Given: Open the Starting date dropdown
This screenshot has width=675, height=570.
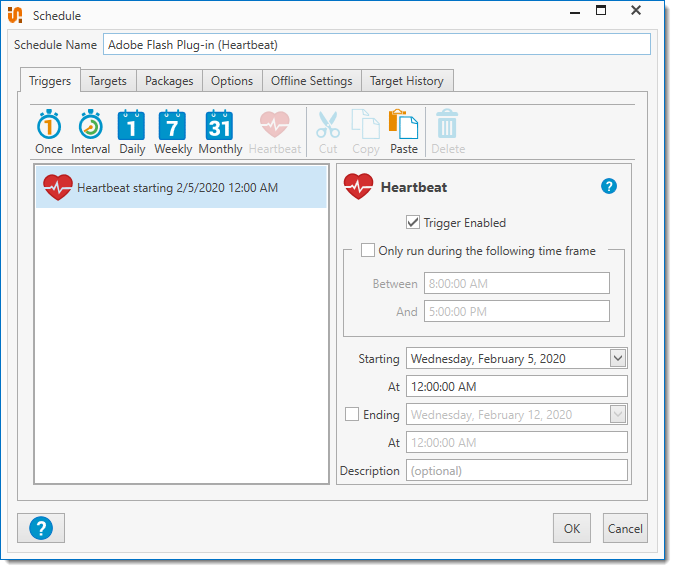Looking at the screenshot, I should click(x=617, y=358).
